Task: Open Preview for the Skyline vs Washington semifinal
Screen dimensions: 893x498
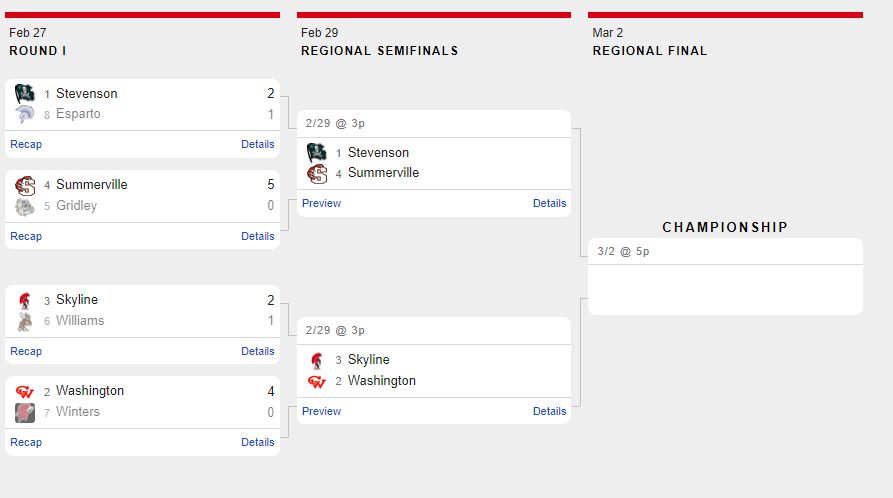Action: tap(321, 411)
